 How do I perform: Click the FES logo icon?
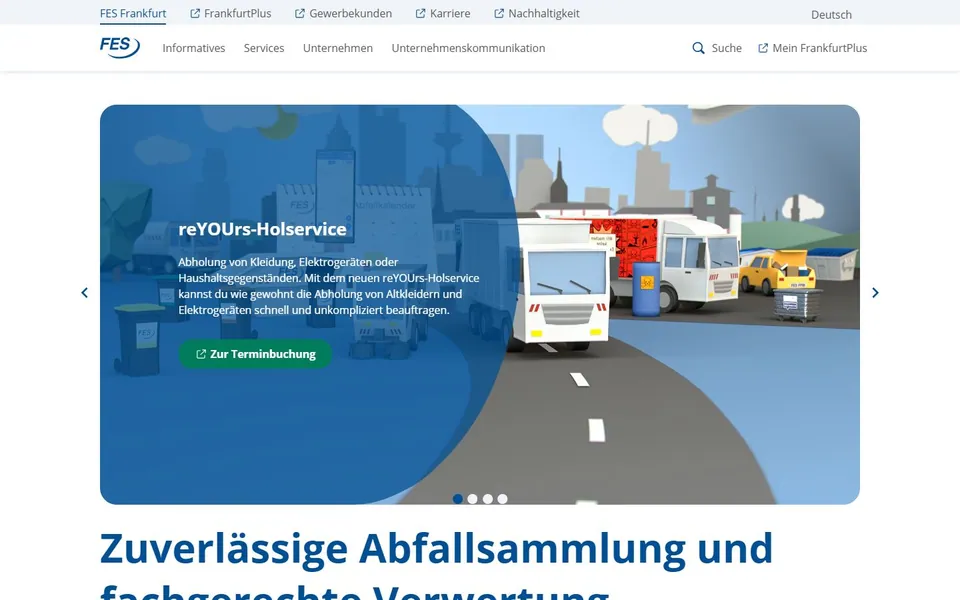click(x=120, y=47)
